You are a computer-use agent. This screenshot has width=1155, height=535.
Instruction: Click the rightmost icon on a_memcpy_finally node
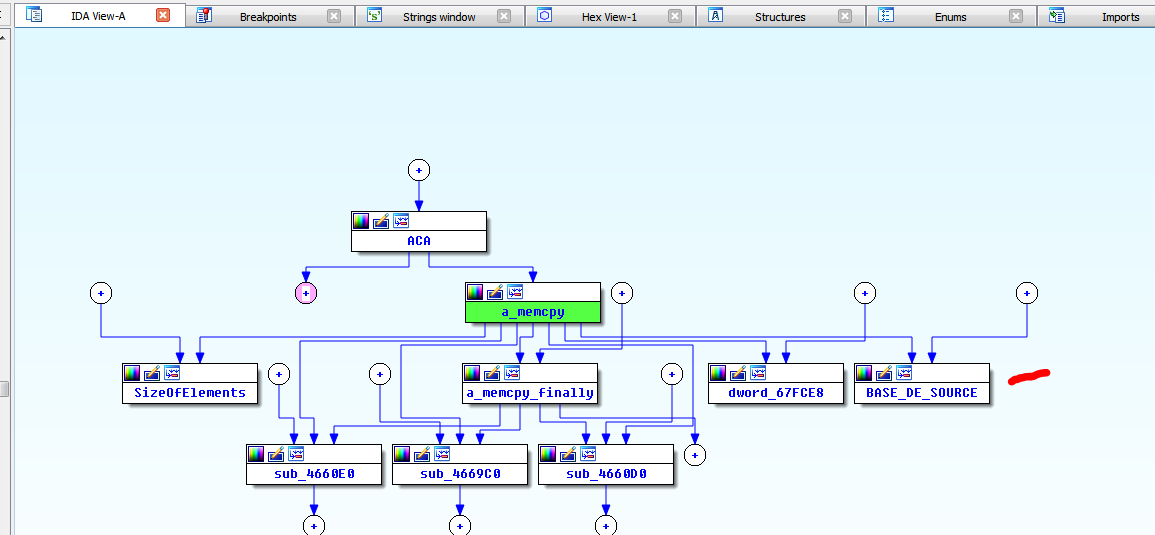click(512, 373)
